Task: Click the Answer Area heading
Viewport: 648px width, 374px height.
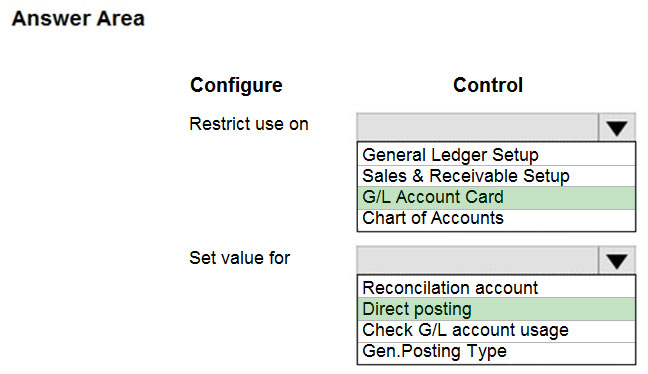Action: click(78, 19)
